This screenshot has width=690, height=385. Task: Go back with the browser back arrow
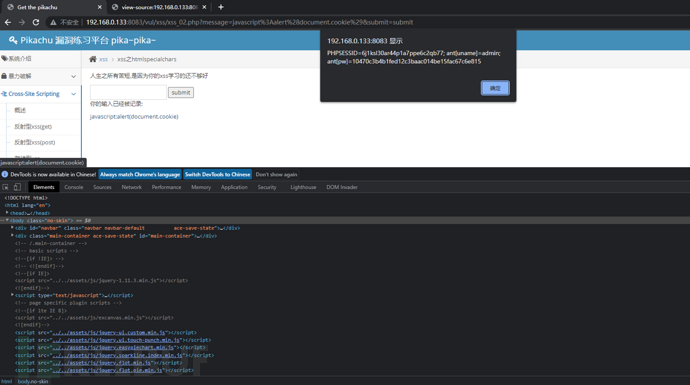pos(8,22)
